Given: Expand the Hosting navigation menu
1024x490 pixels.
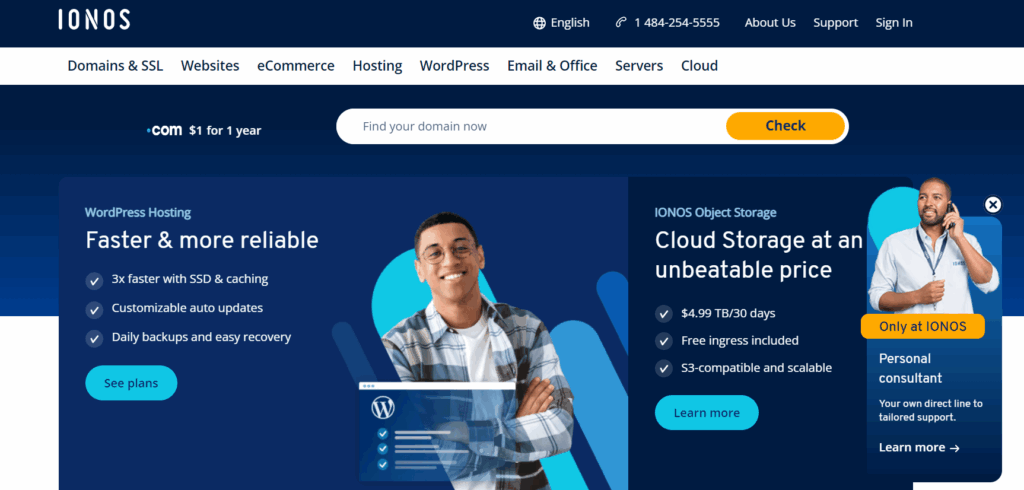Looking at the screenshot, I should 377,66.
